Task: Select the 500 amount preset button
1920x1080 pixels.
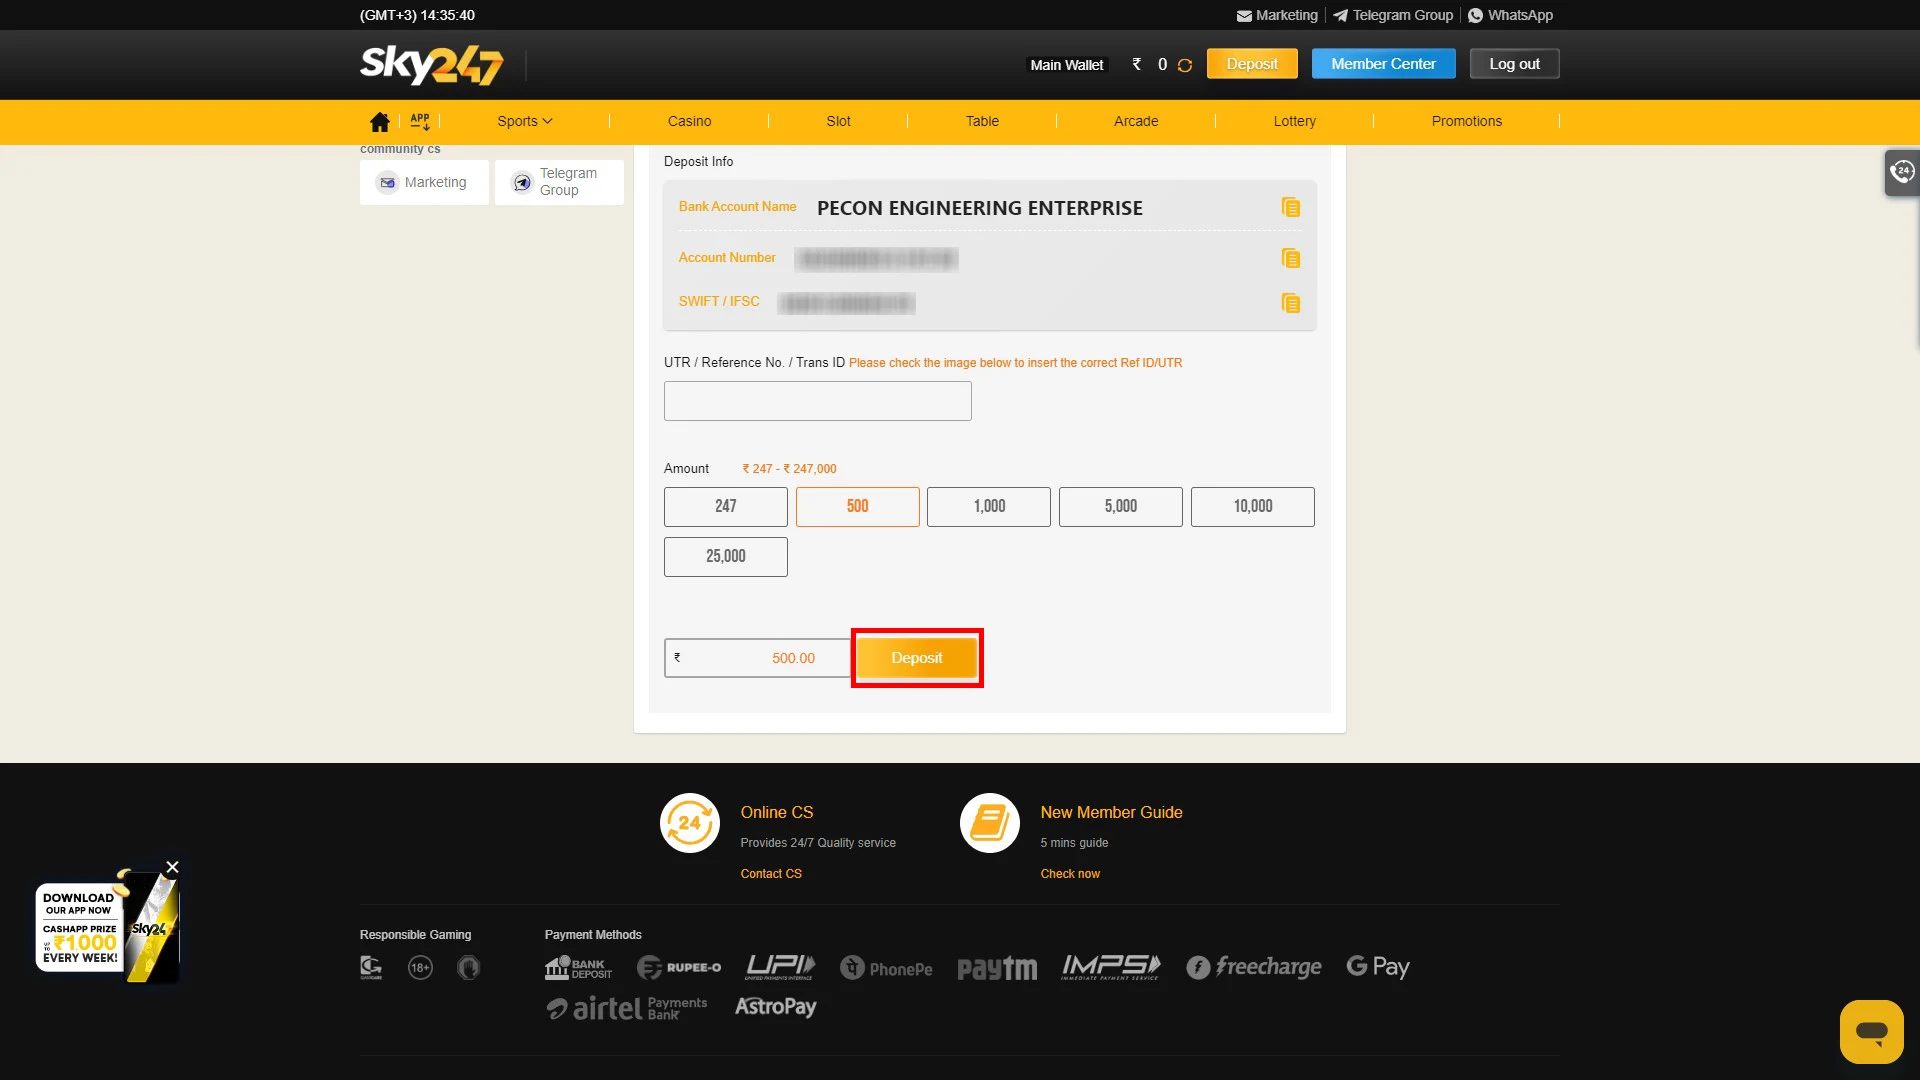Action: [x=857, y=506]
